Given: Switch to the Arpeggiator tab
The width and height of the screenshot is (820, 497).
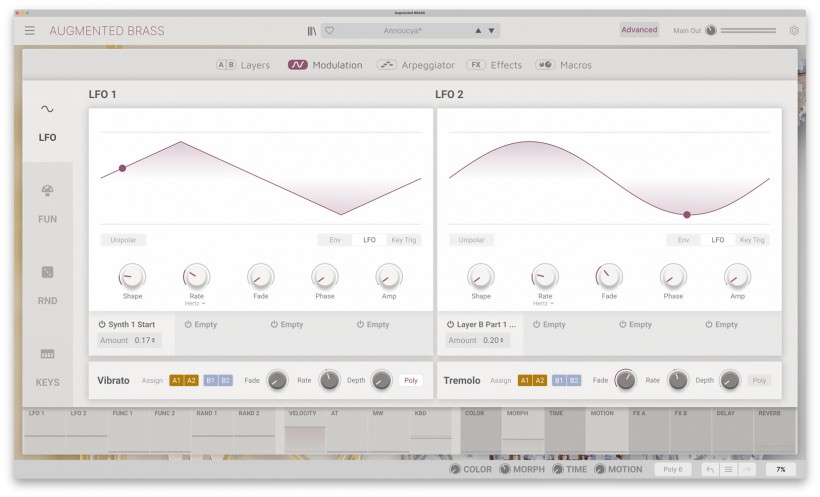Looking at the screenshot, I should [416, 65].
